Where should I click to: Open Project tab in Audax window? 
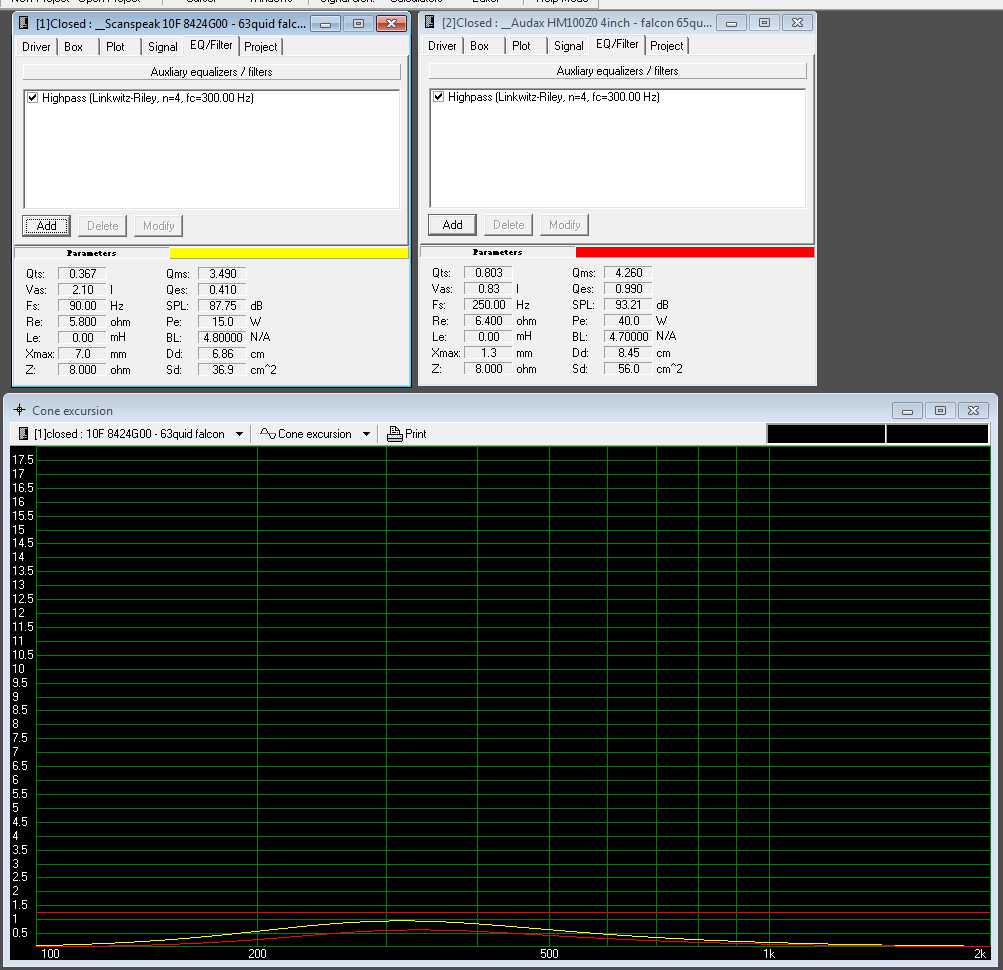click(667, 45)
